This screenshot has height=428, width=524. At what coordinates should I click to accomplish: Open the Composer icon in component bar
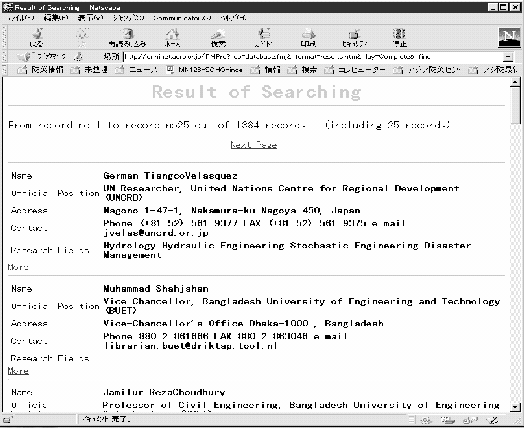[493, 420]
